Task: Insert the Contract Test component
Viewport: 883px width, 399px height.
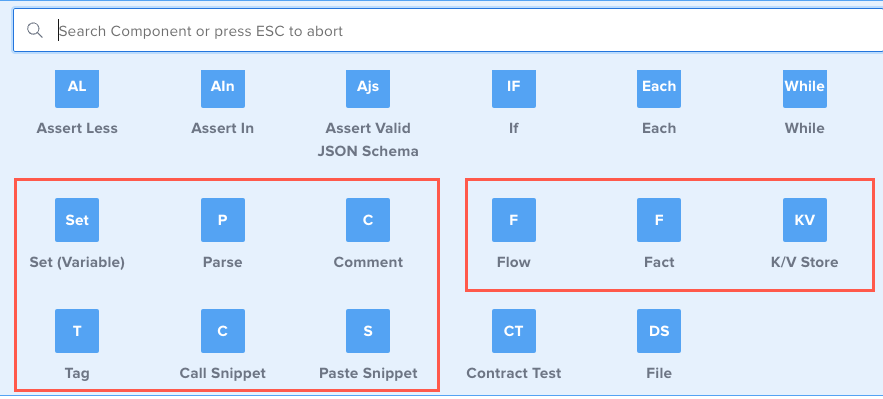Action: [x=514, y=331]
